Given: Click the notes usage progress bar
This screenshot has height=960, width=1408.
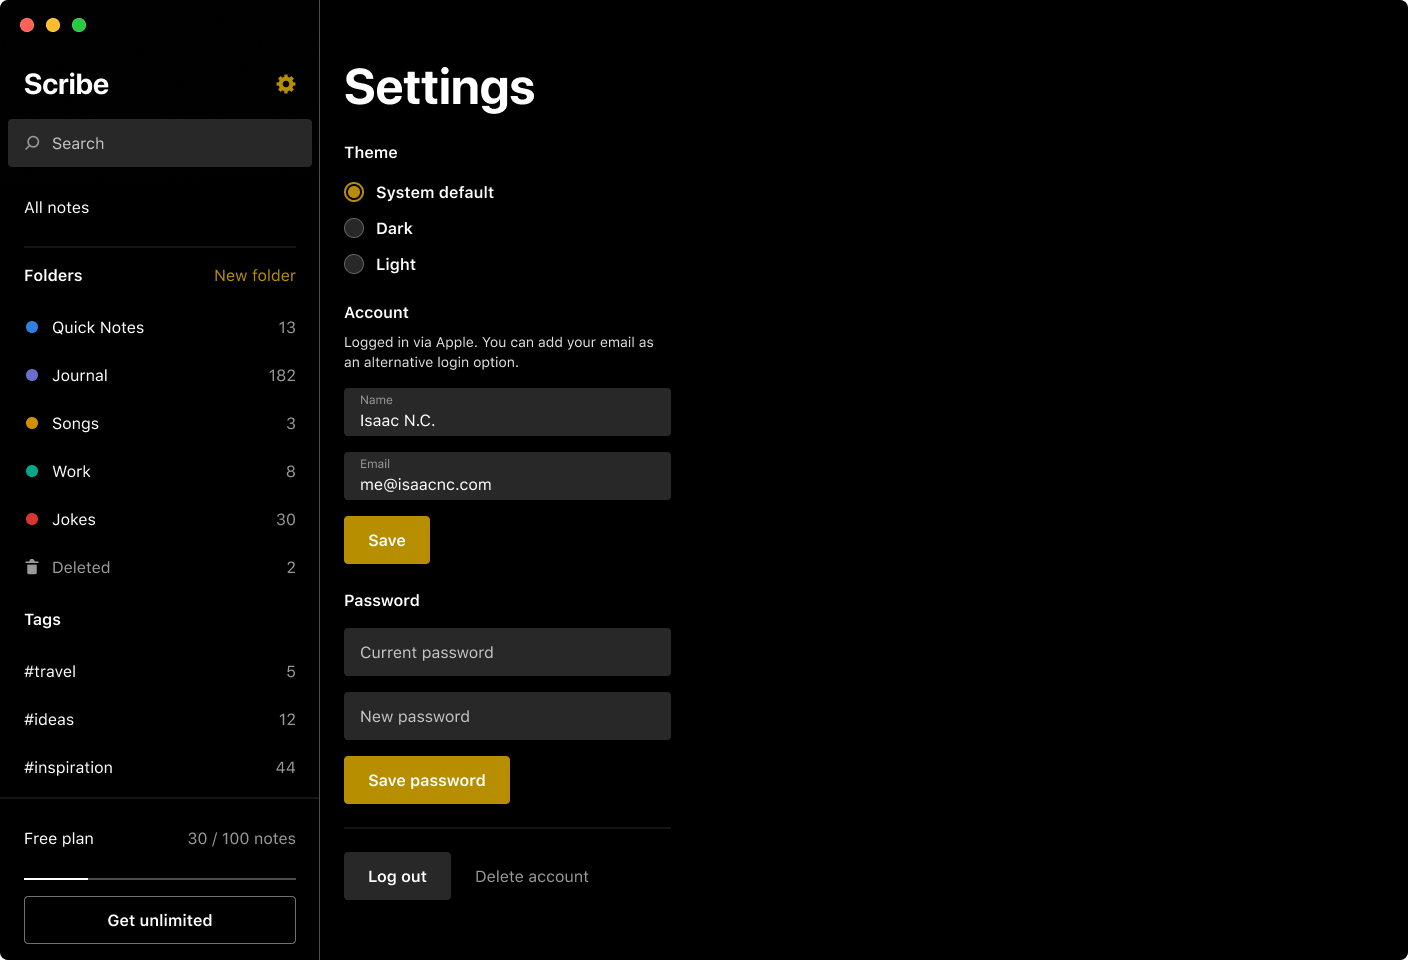Looking at the screenshot, I should (x=160, y=878).
